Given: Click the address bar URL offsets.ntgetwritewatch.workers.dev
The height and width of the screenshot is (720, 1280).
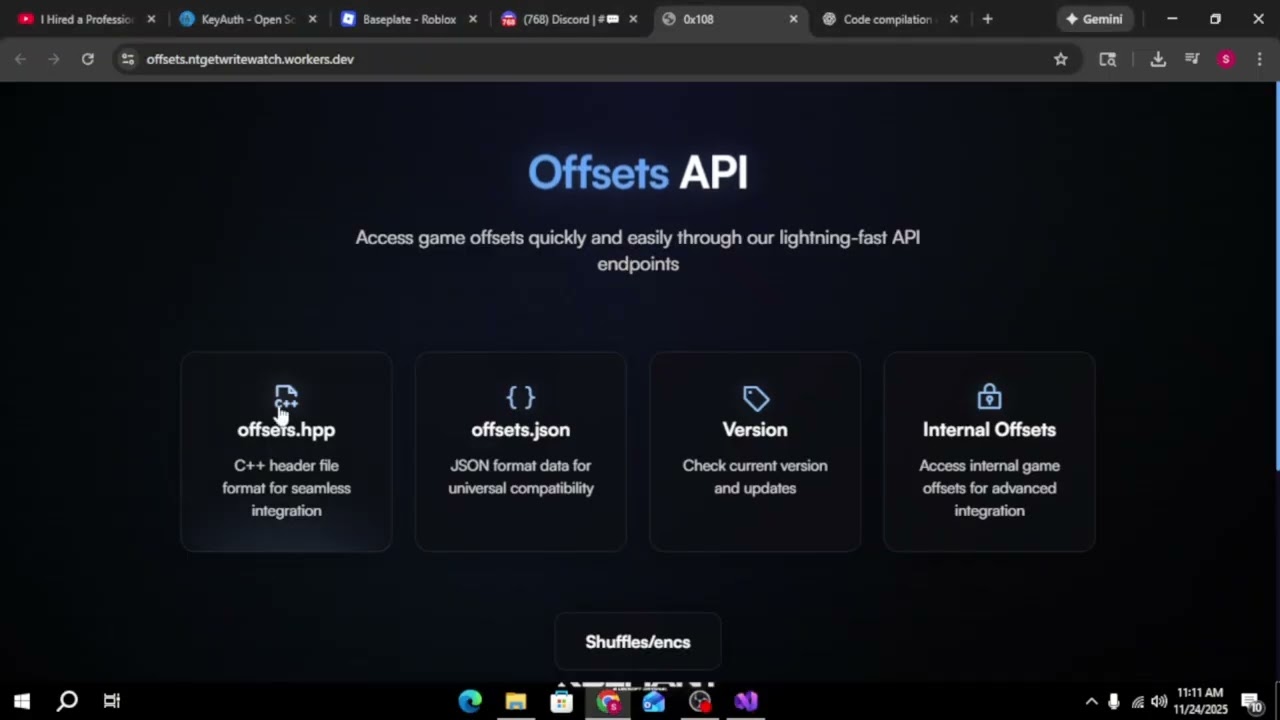Looking at the screenshot, I should click(x=250, y=59).
